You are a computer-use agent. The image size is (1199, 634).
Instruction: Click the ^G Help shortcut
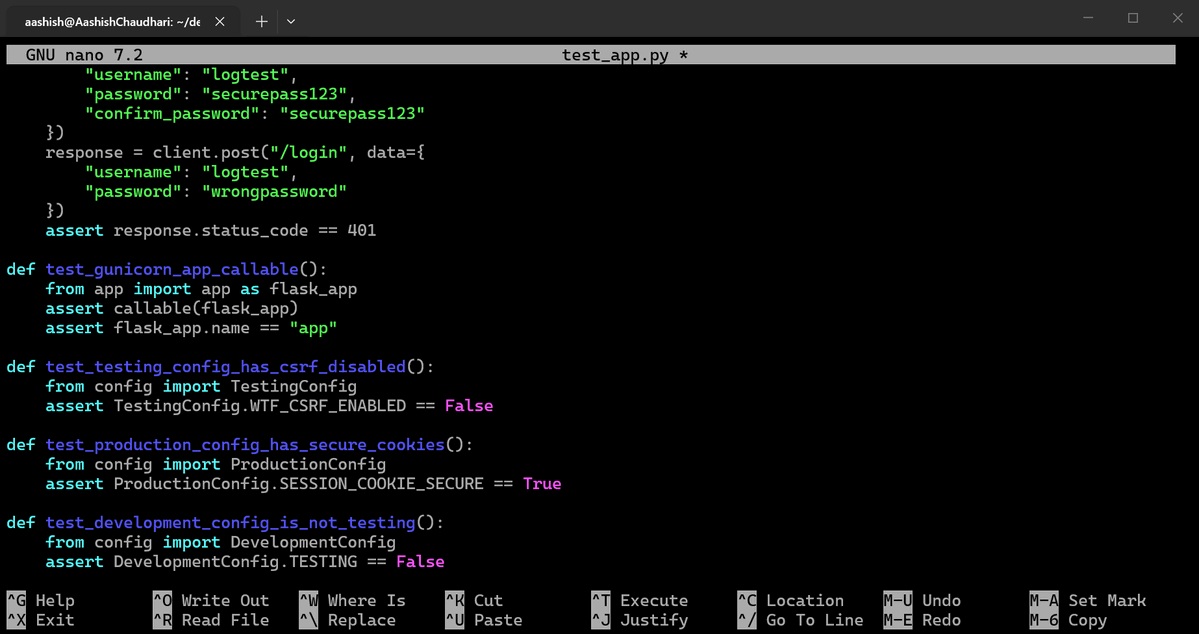tap(41, 600)
